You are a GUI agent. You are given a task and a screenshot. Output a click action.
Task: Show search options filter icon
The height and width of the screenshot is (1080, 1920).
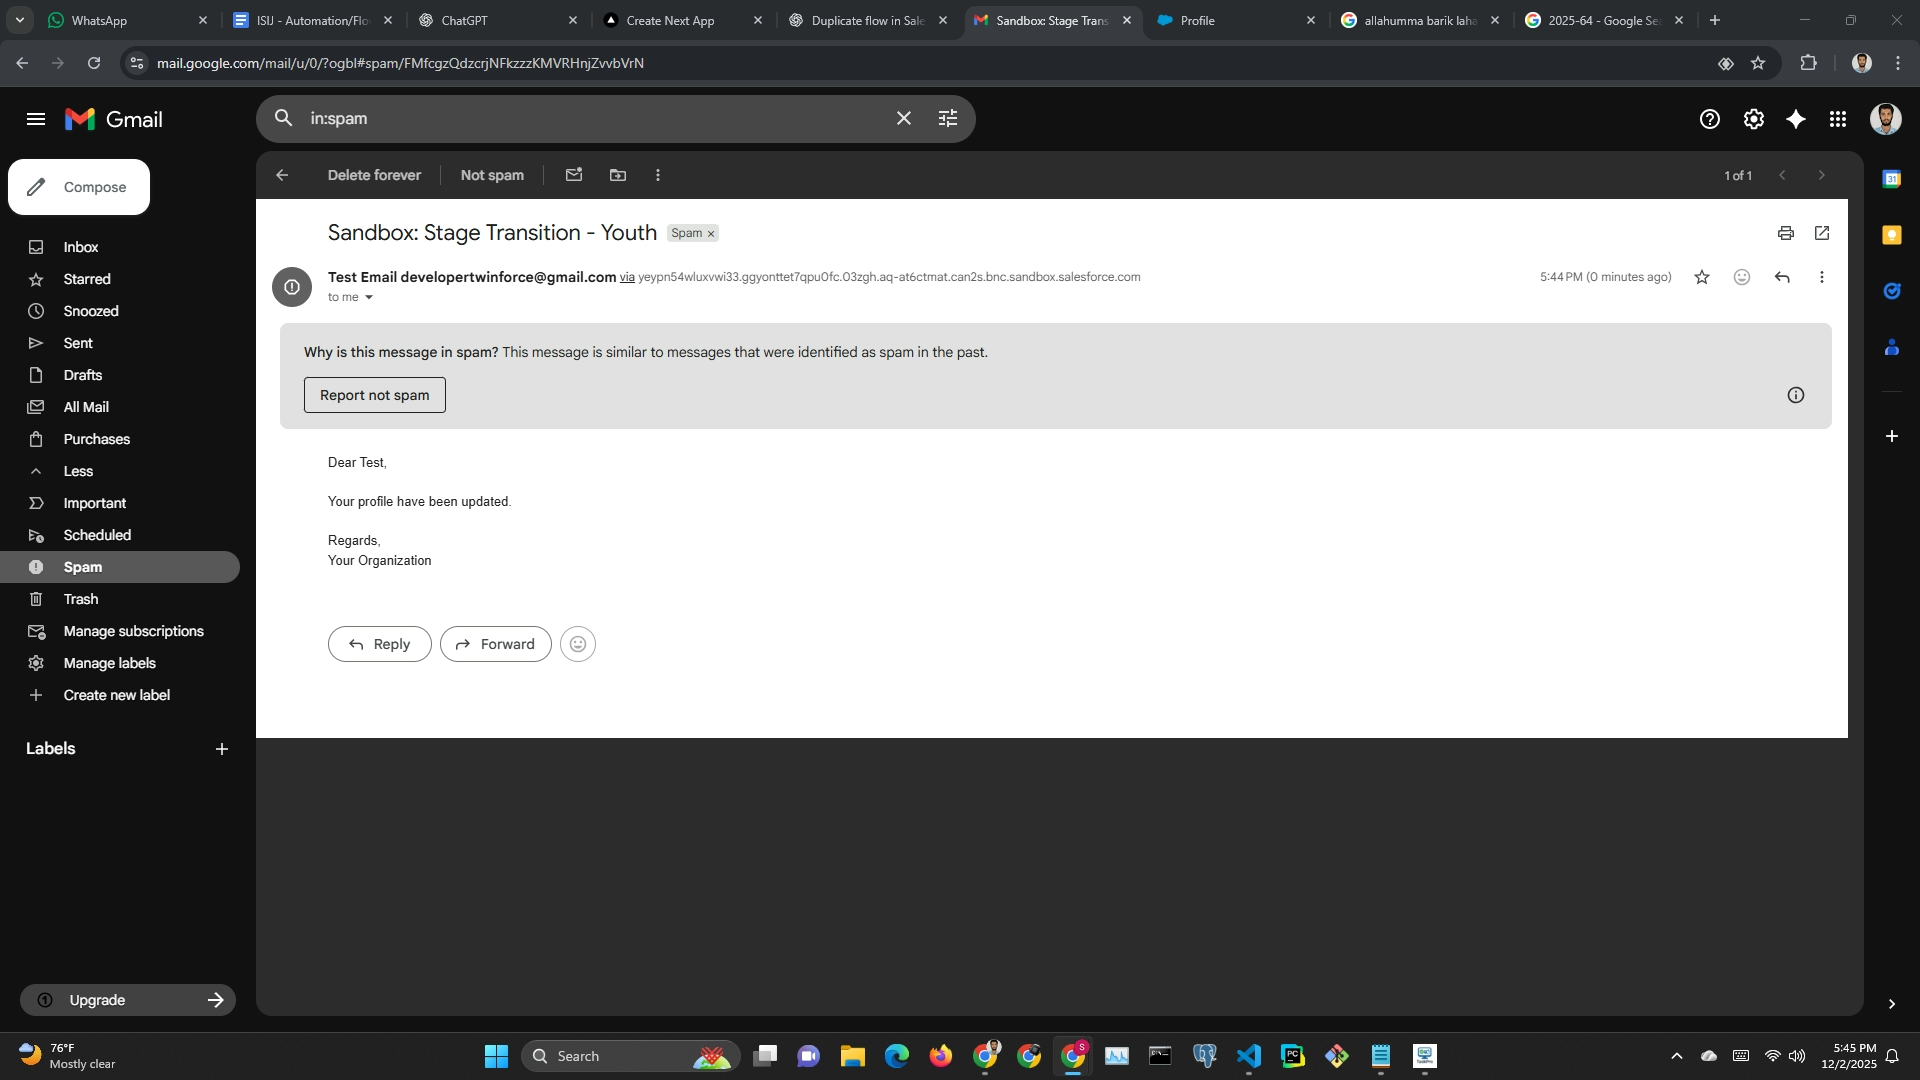[x=947, y=118]
